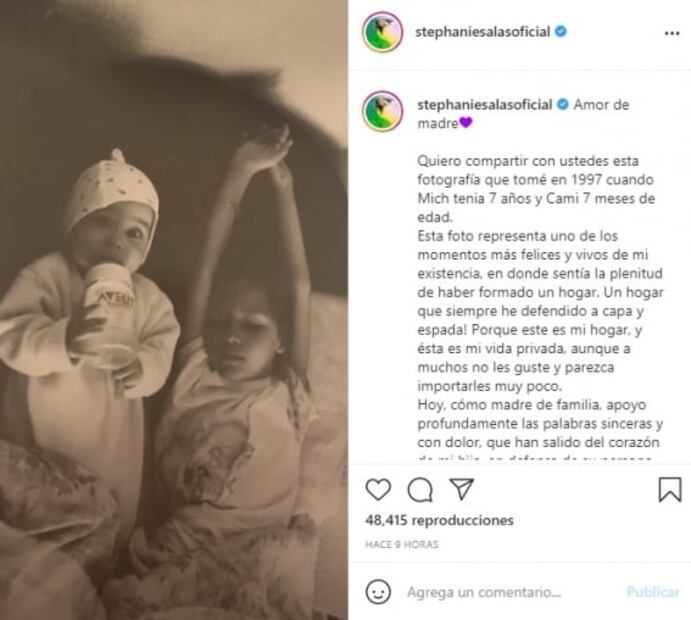
Task: Click the 'HACE 9 HORAS' timestamp
Action: (402, 545)
